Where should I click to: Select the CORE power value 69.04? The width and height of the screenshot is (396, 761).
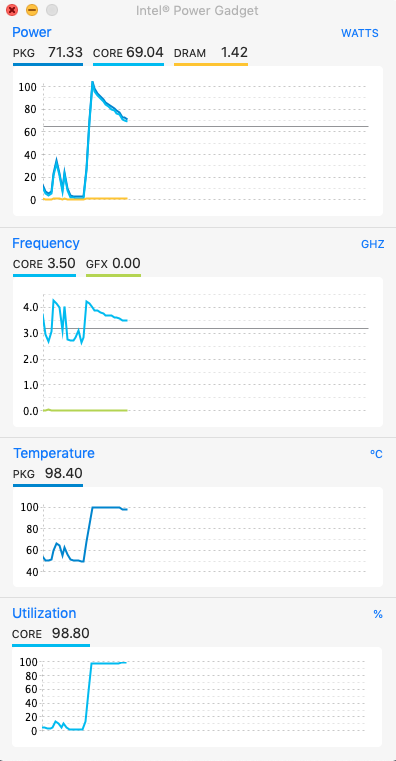pos(145,52)
